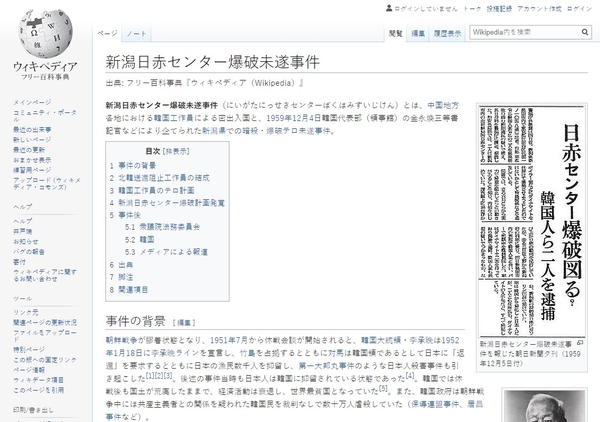Select the 閲覧 tab
Screen dimensions: 600x422
(x=395, y=33)
